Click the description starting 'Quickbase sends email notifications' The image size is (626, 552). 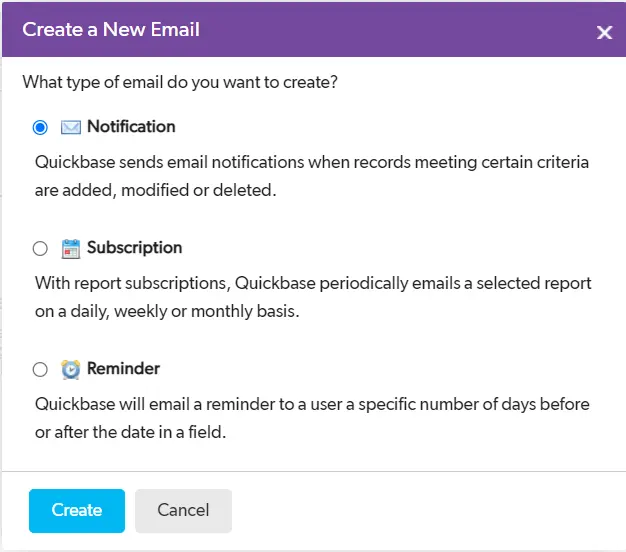click(312, 176)
